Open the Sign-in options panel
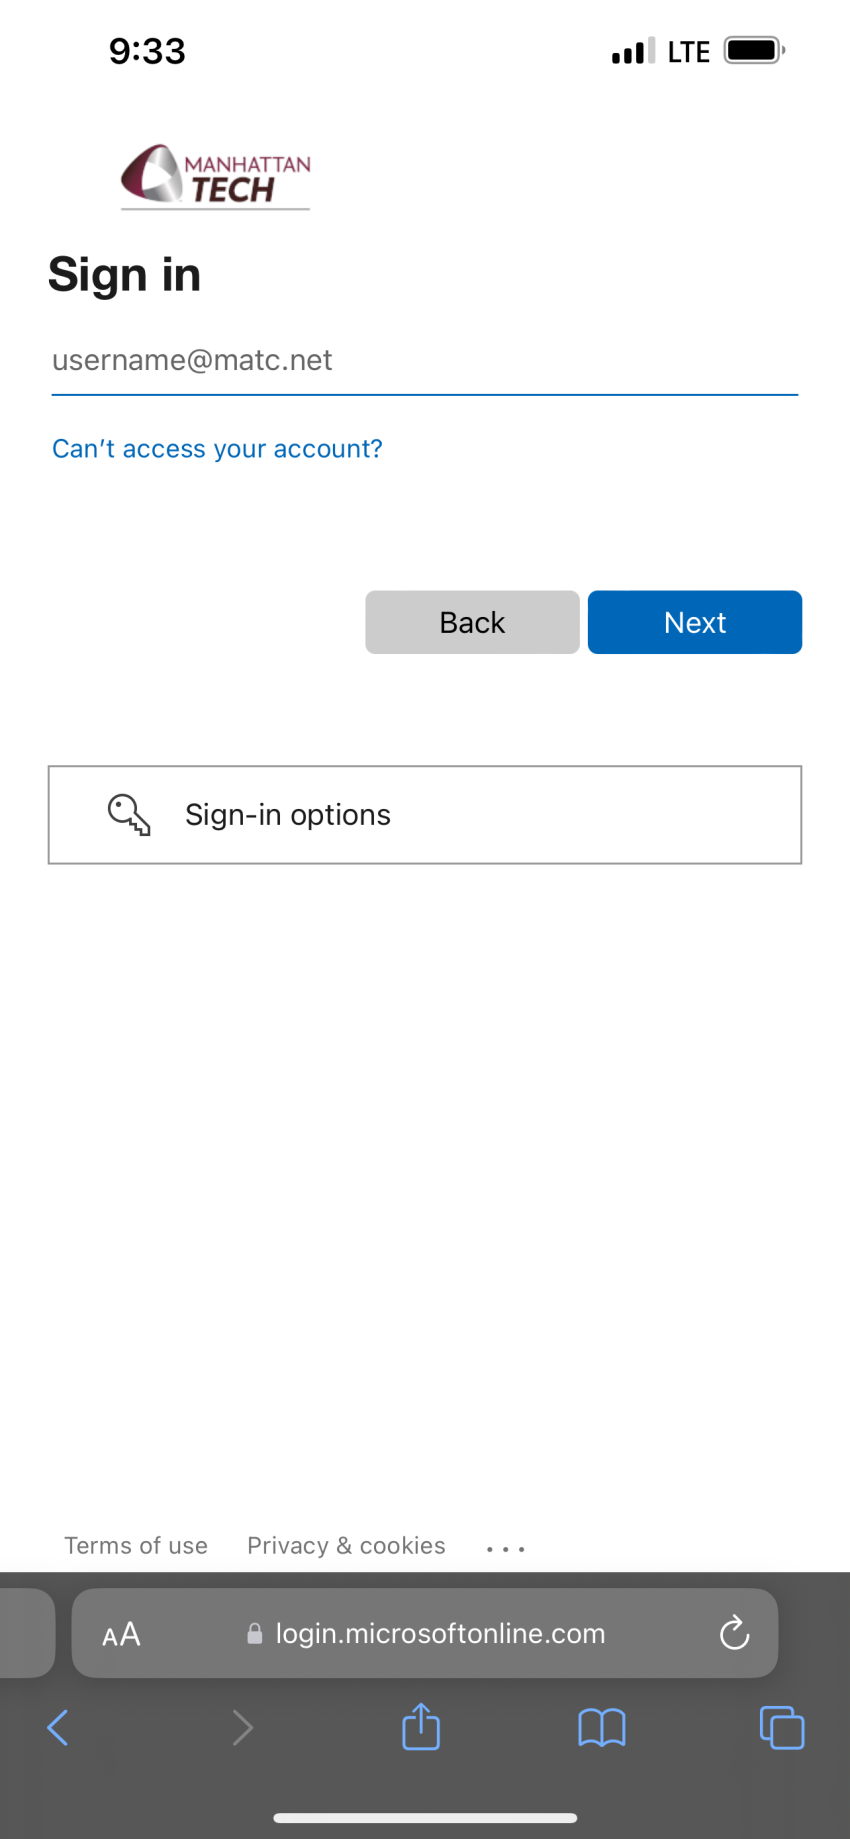The image size is (850, 1839). [425, 815]
